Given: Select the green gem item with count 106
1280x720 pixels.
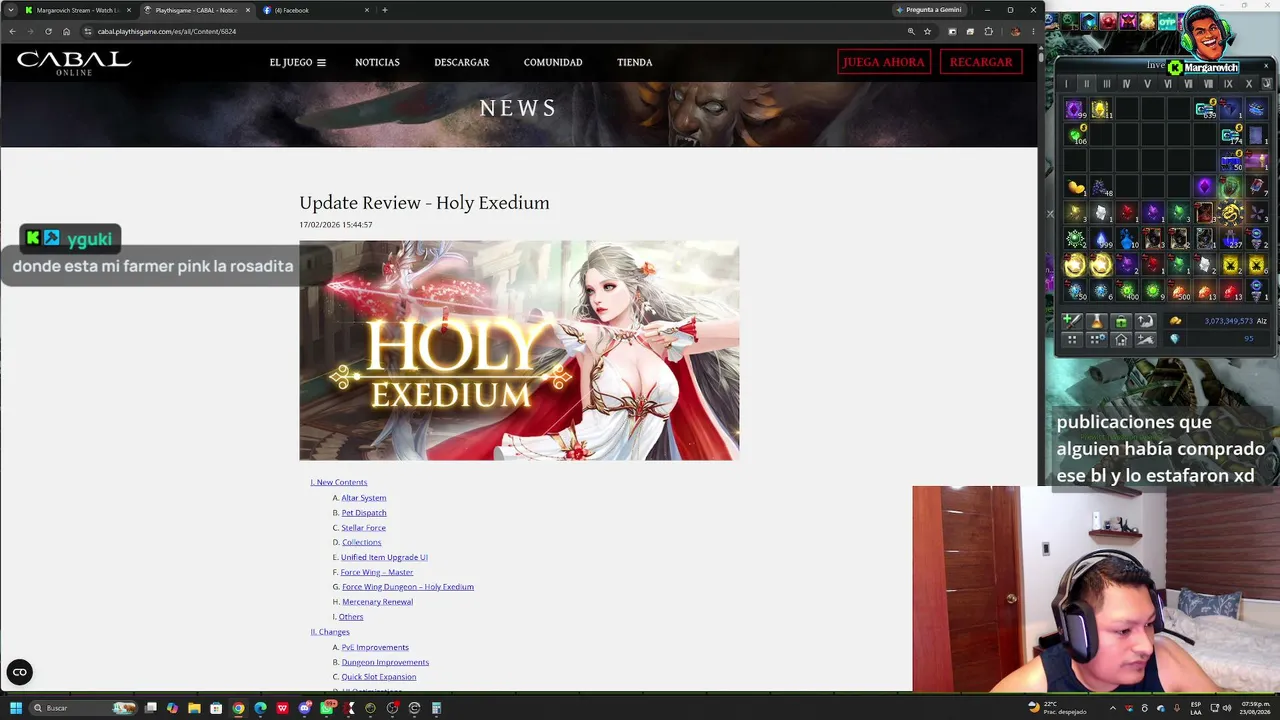Looking at the screenshot, I should (1075, 135).
